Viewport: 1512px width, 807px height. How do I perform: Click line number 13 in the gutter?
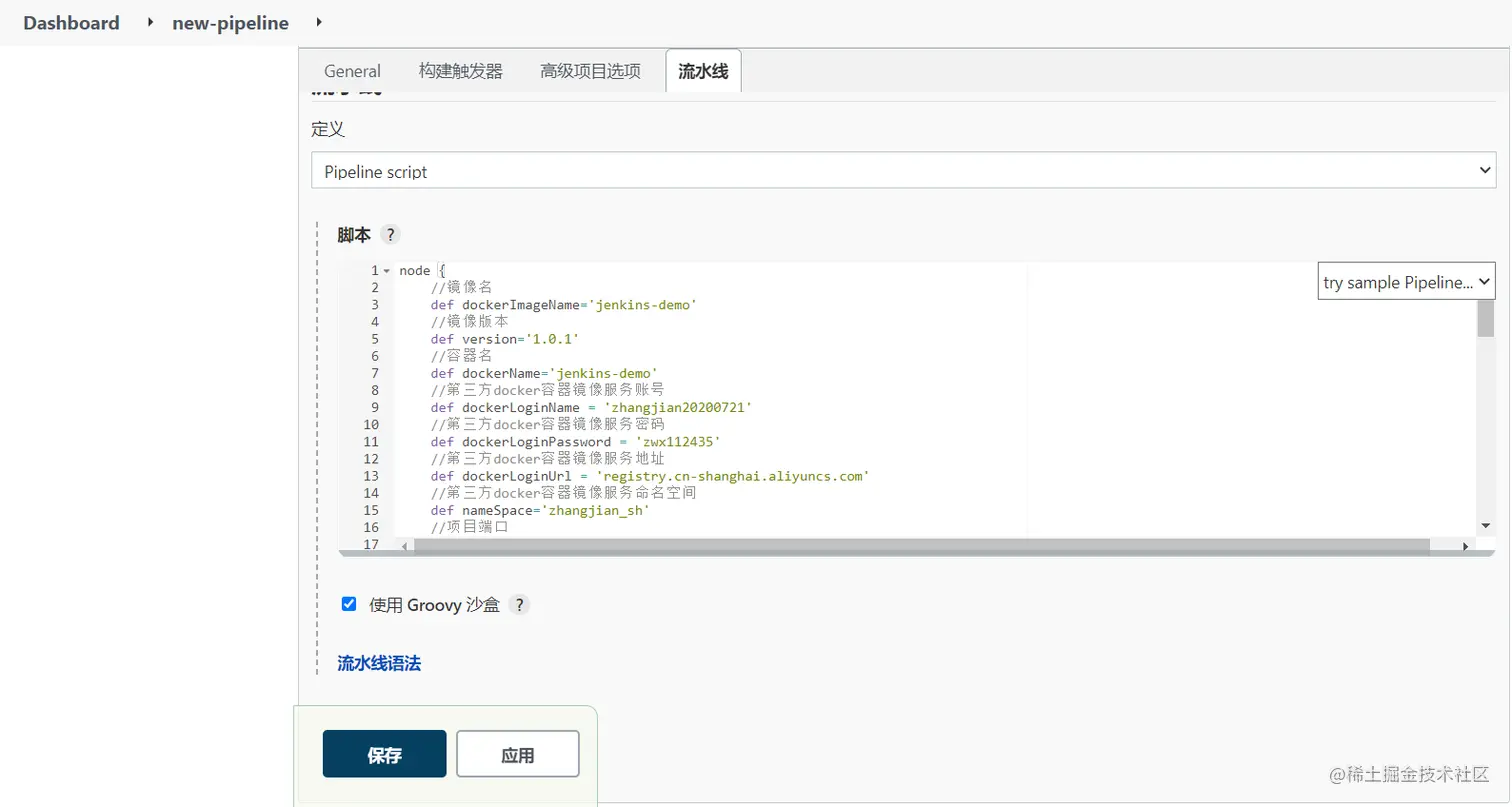[370, 476]
